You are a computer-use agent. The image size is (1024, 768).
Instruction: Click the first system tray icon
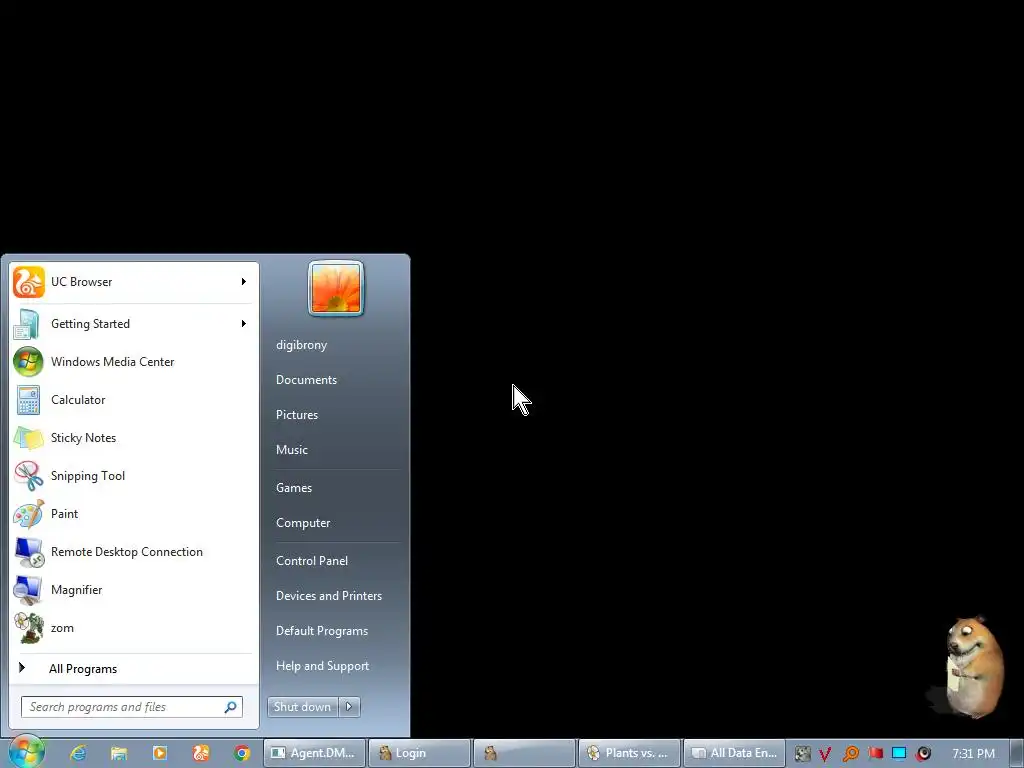(802, 754)
